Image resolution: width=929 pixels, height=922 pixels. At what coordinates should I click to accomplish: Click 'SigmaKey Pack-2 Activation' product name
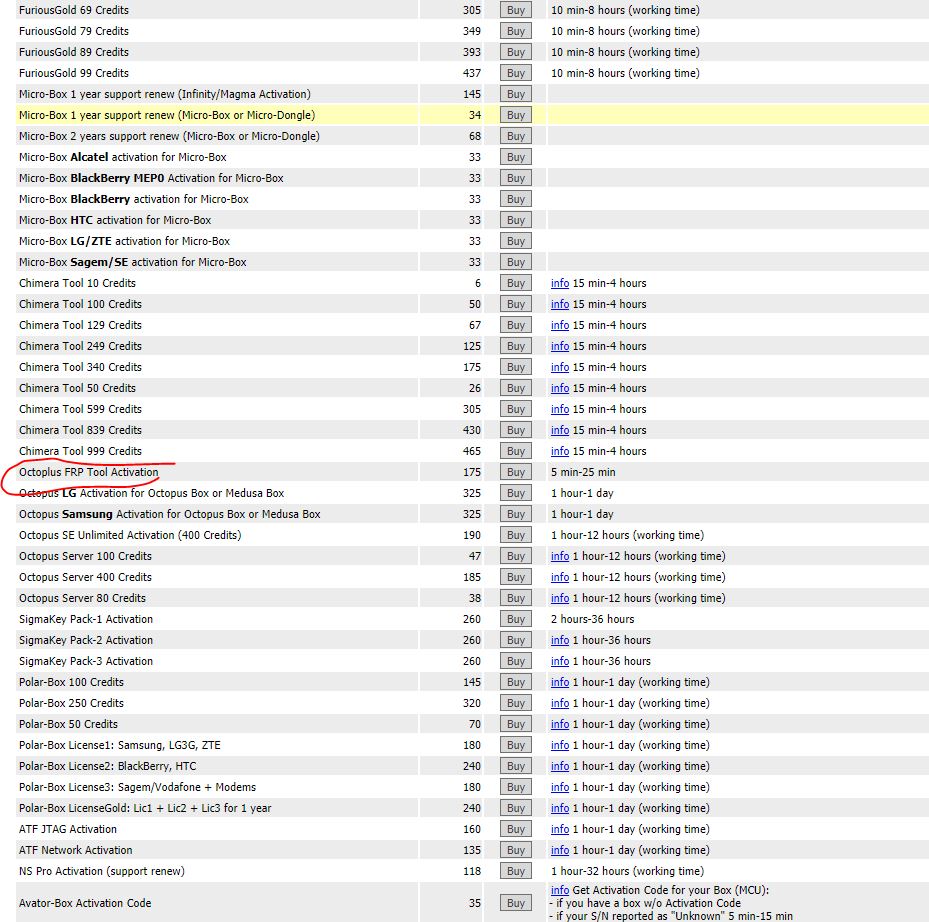(86, 641)
